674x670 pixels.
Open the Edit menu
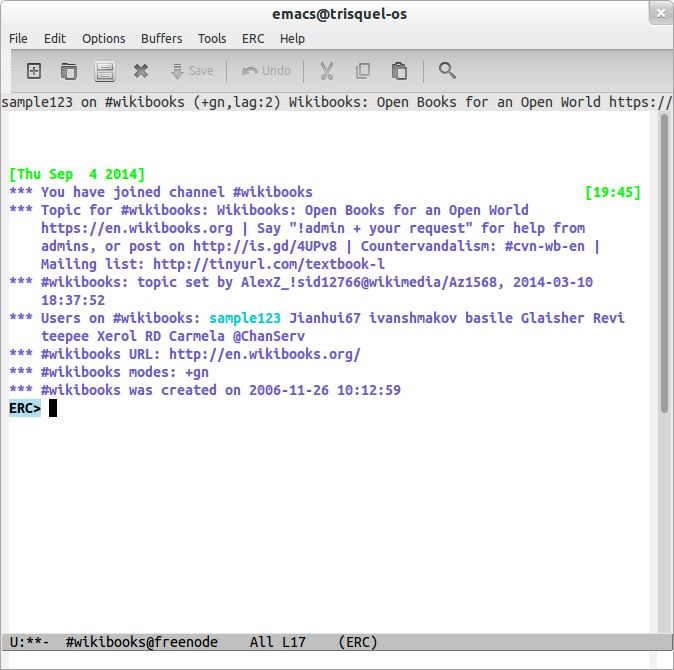coord(55,38)
